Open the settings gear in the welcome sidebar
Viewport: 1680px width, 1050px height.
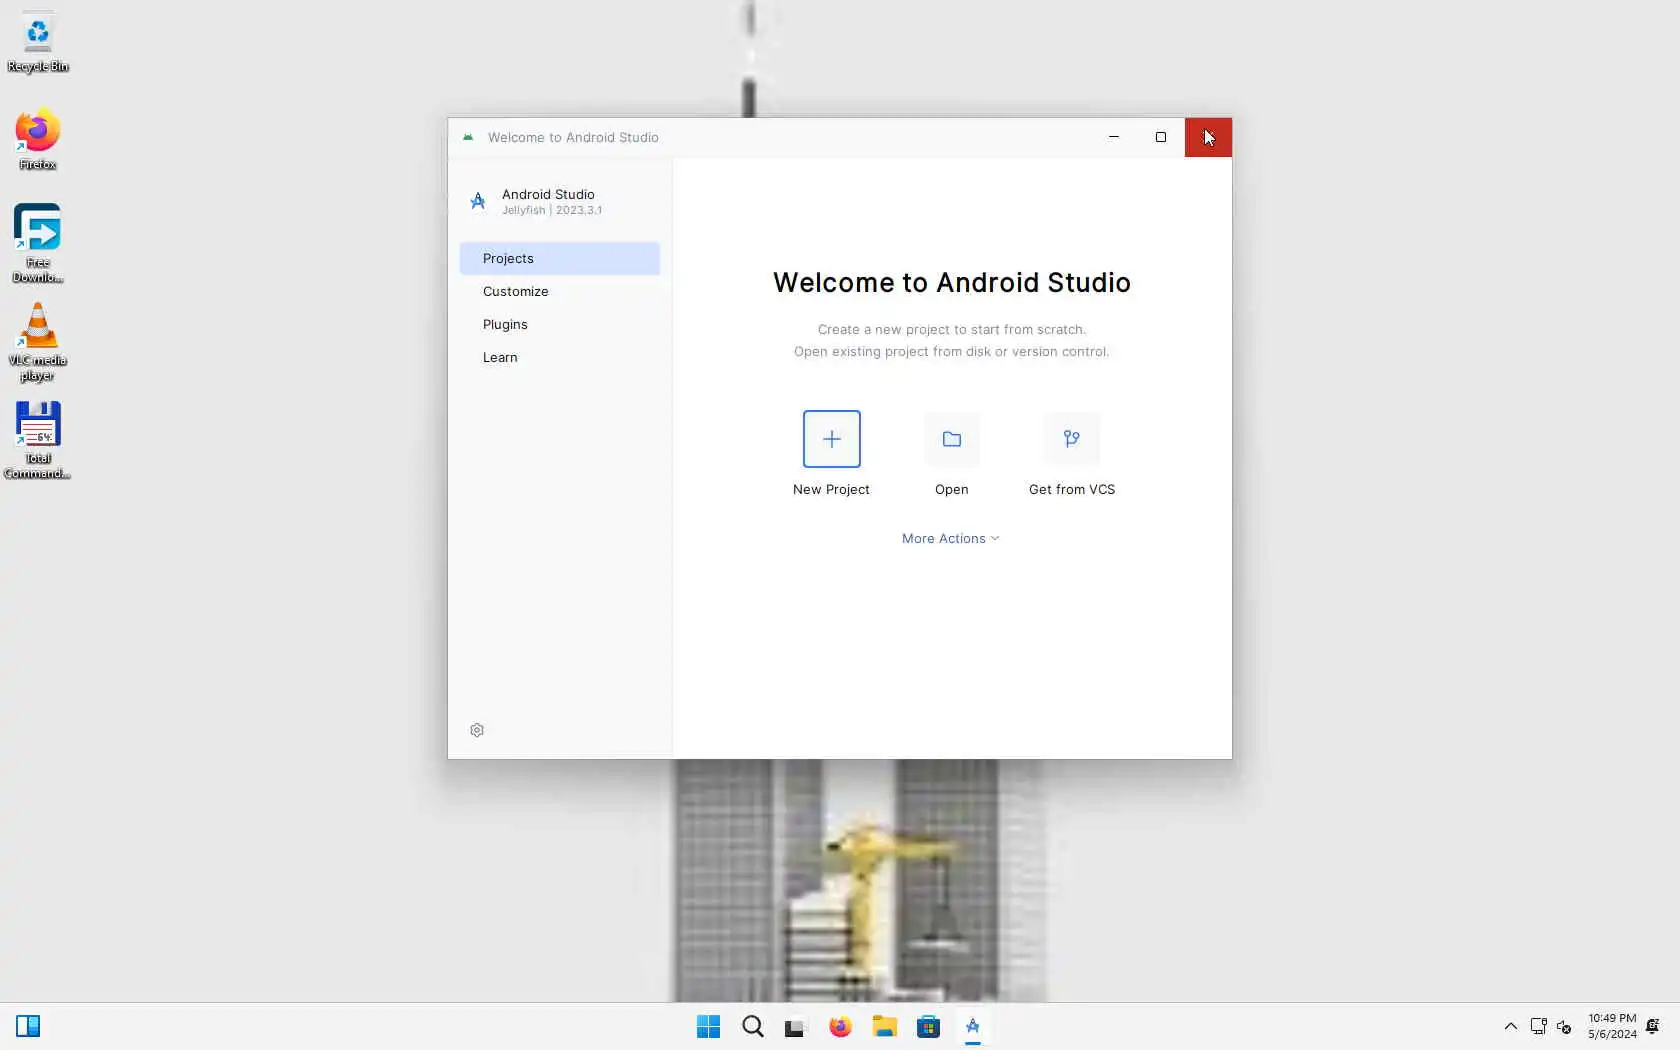(477, 730)
